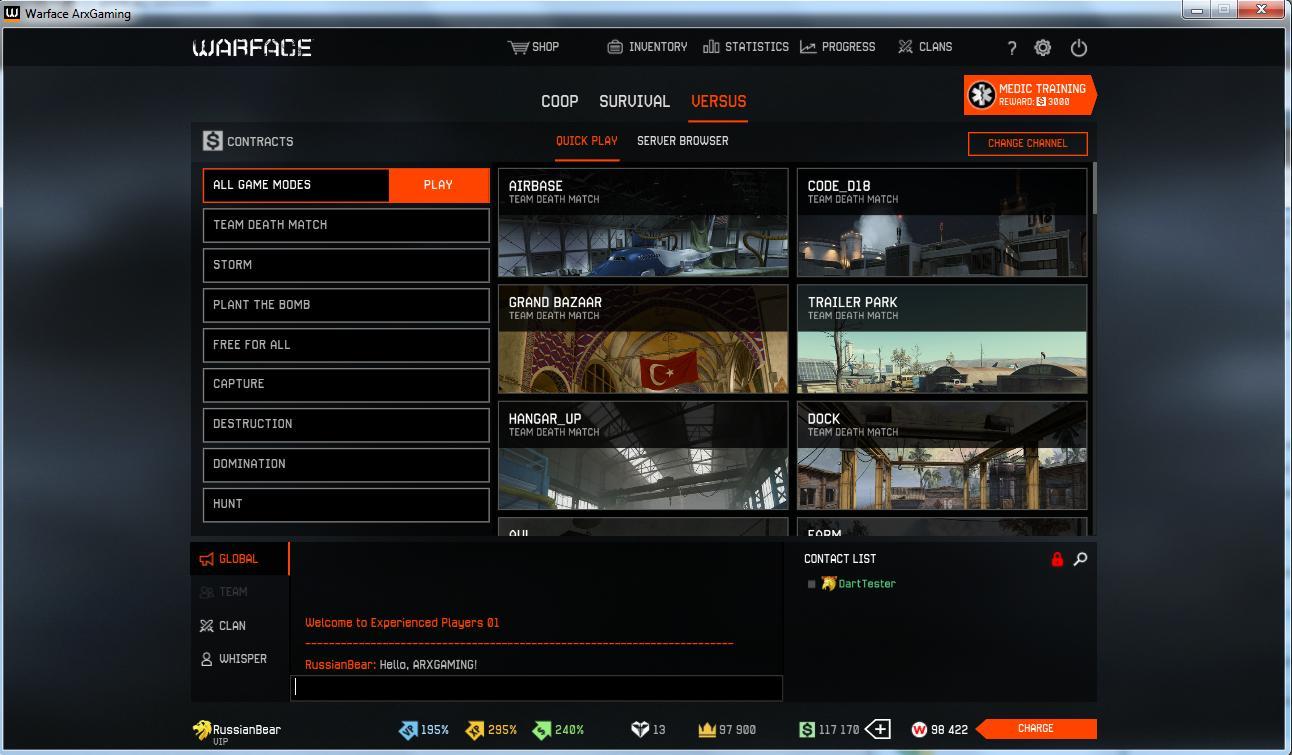Click the power quit icon
This screenshot has width=1292, height=755.
click(x=1079, y=48)
